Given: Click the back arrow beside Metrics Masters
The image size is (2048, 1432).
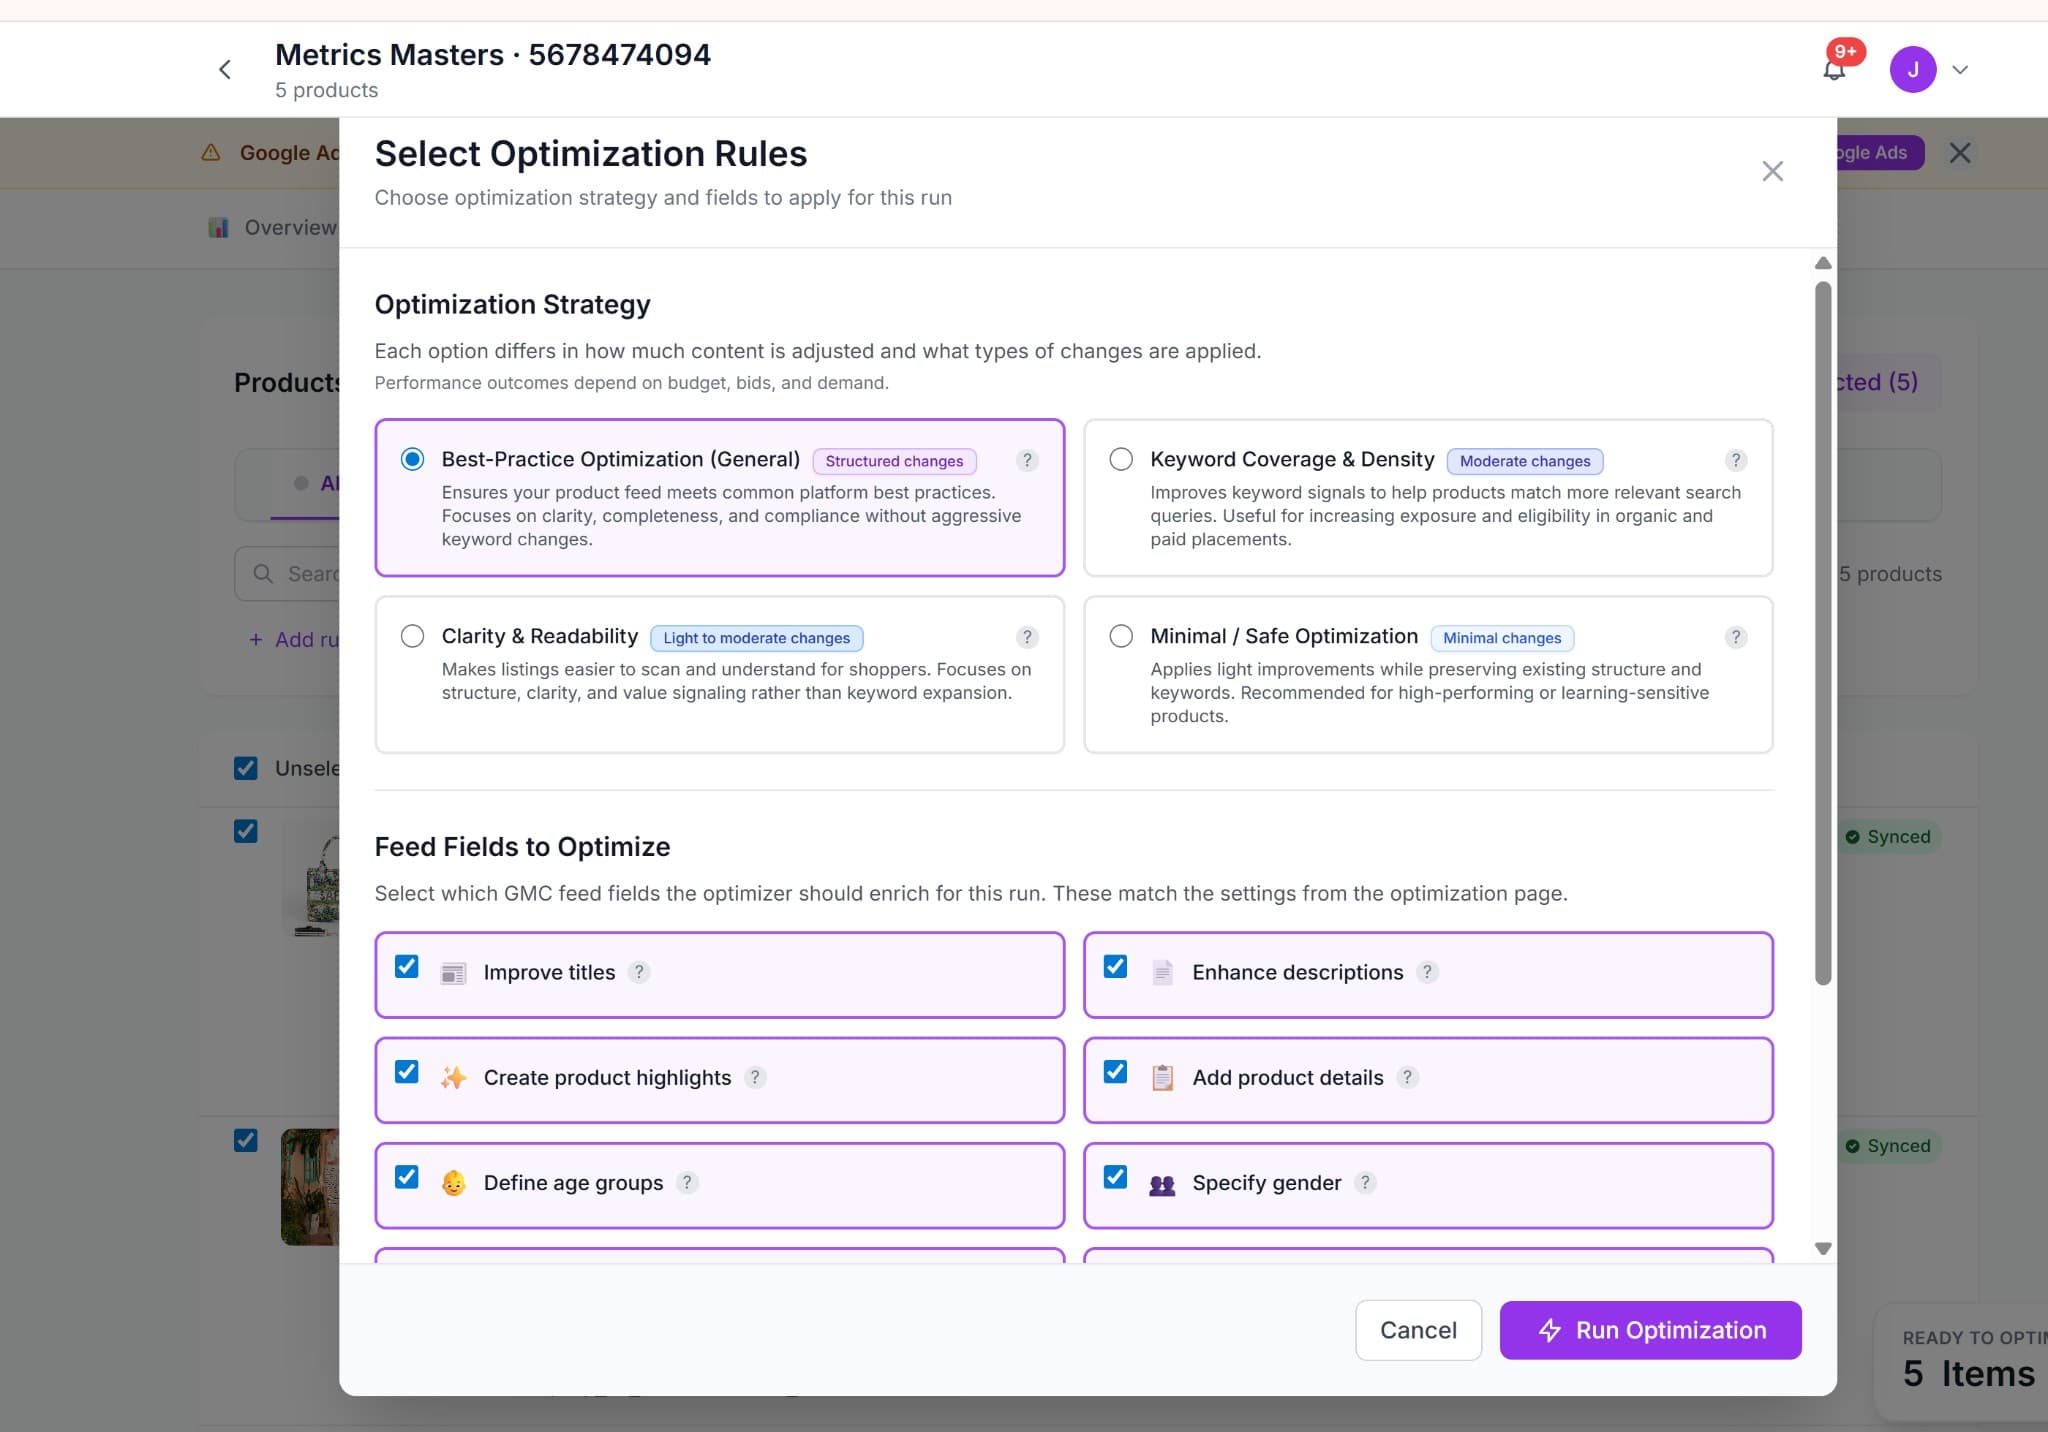Looking at the screenshot, I should coord(225,69).
